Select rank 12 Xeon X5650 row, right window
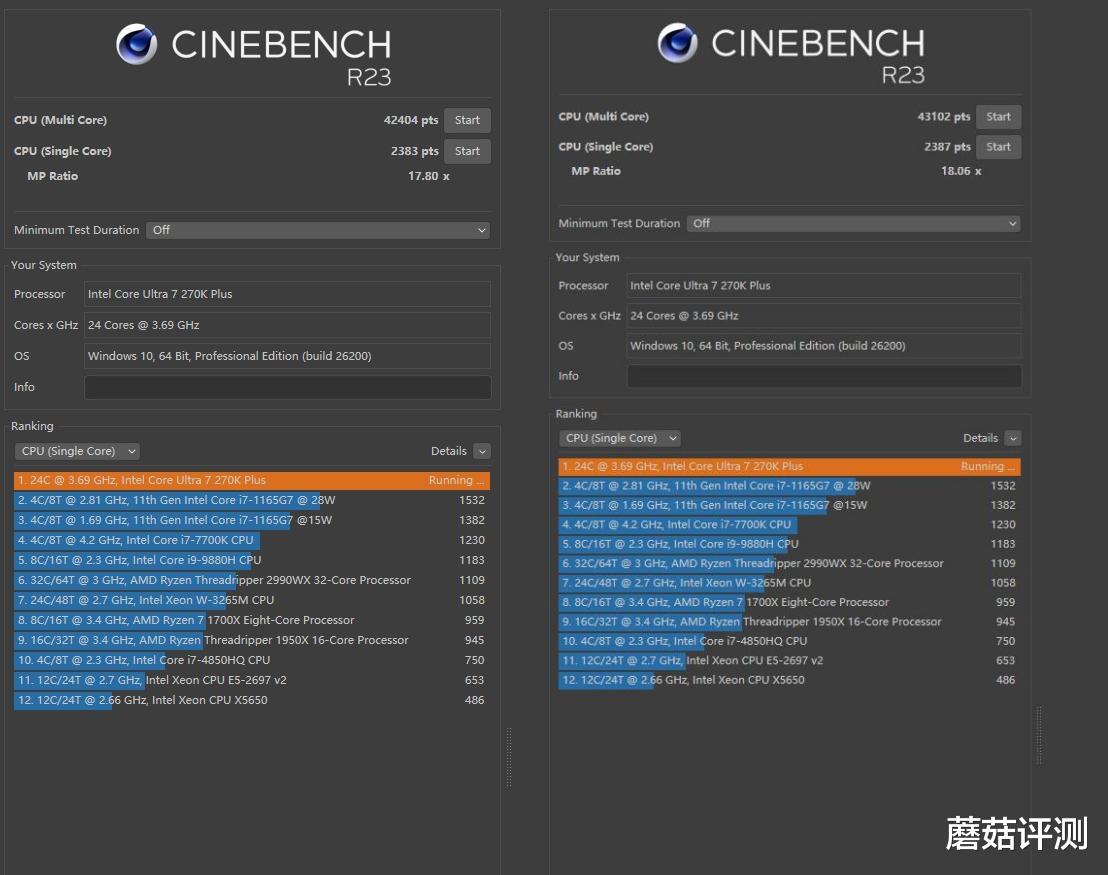This screenshot has height=875, width=1108. pos(789,681)
